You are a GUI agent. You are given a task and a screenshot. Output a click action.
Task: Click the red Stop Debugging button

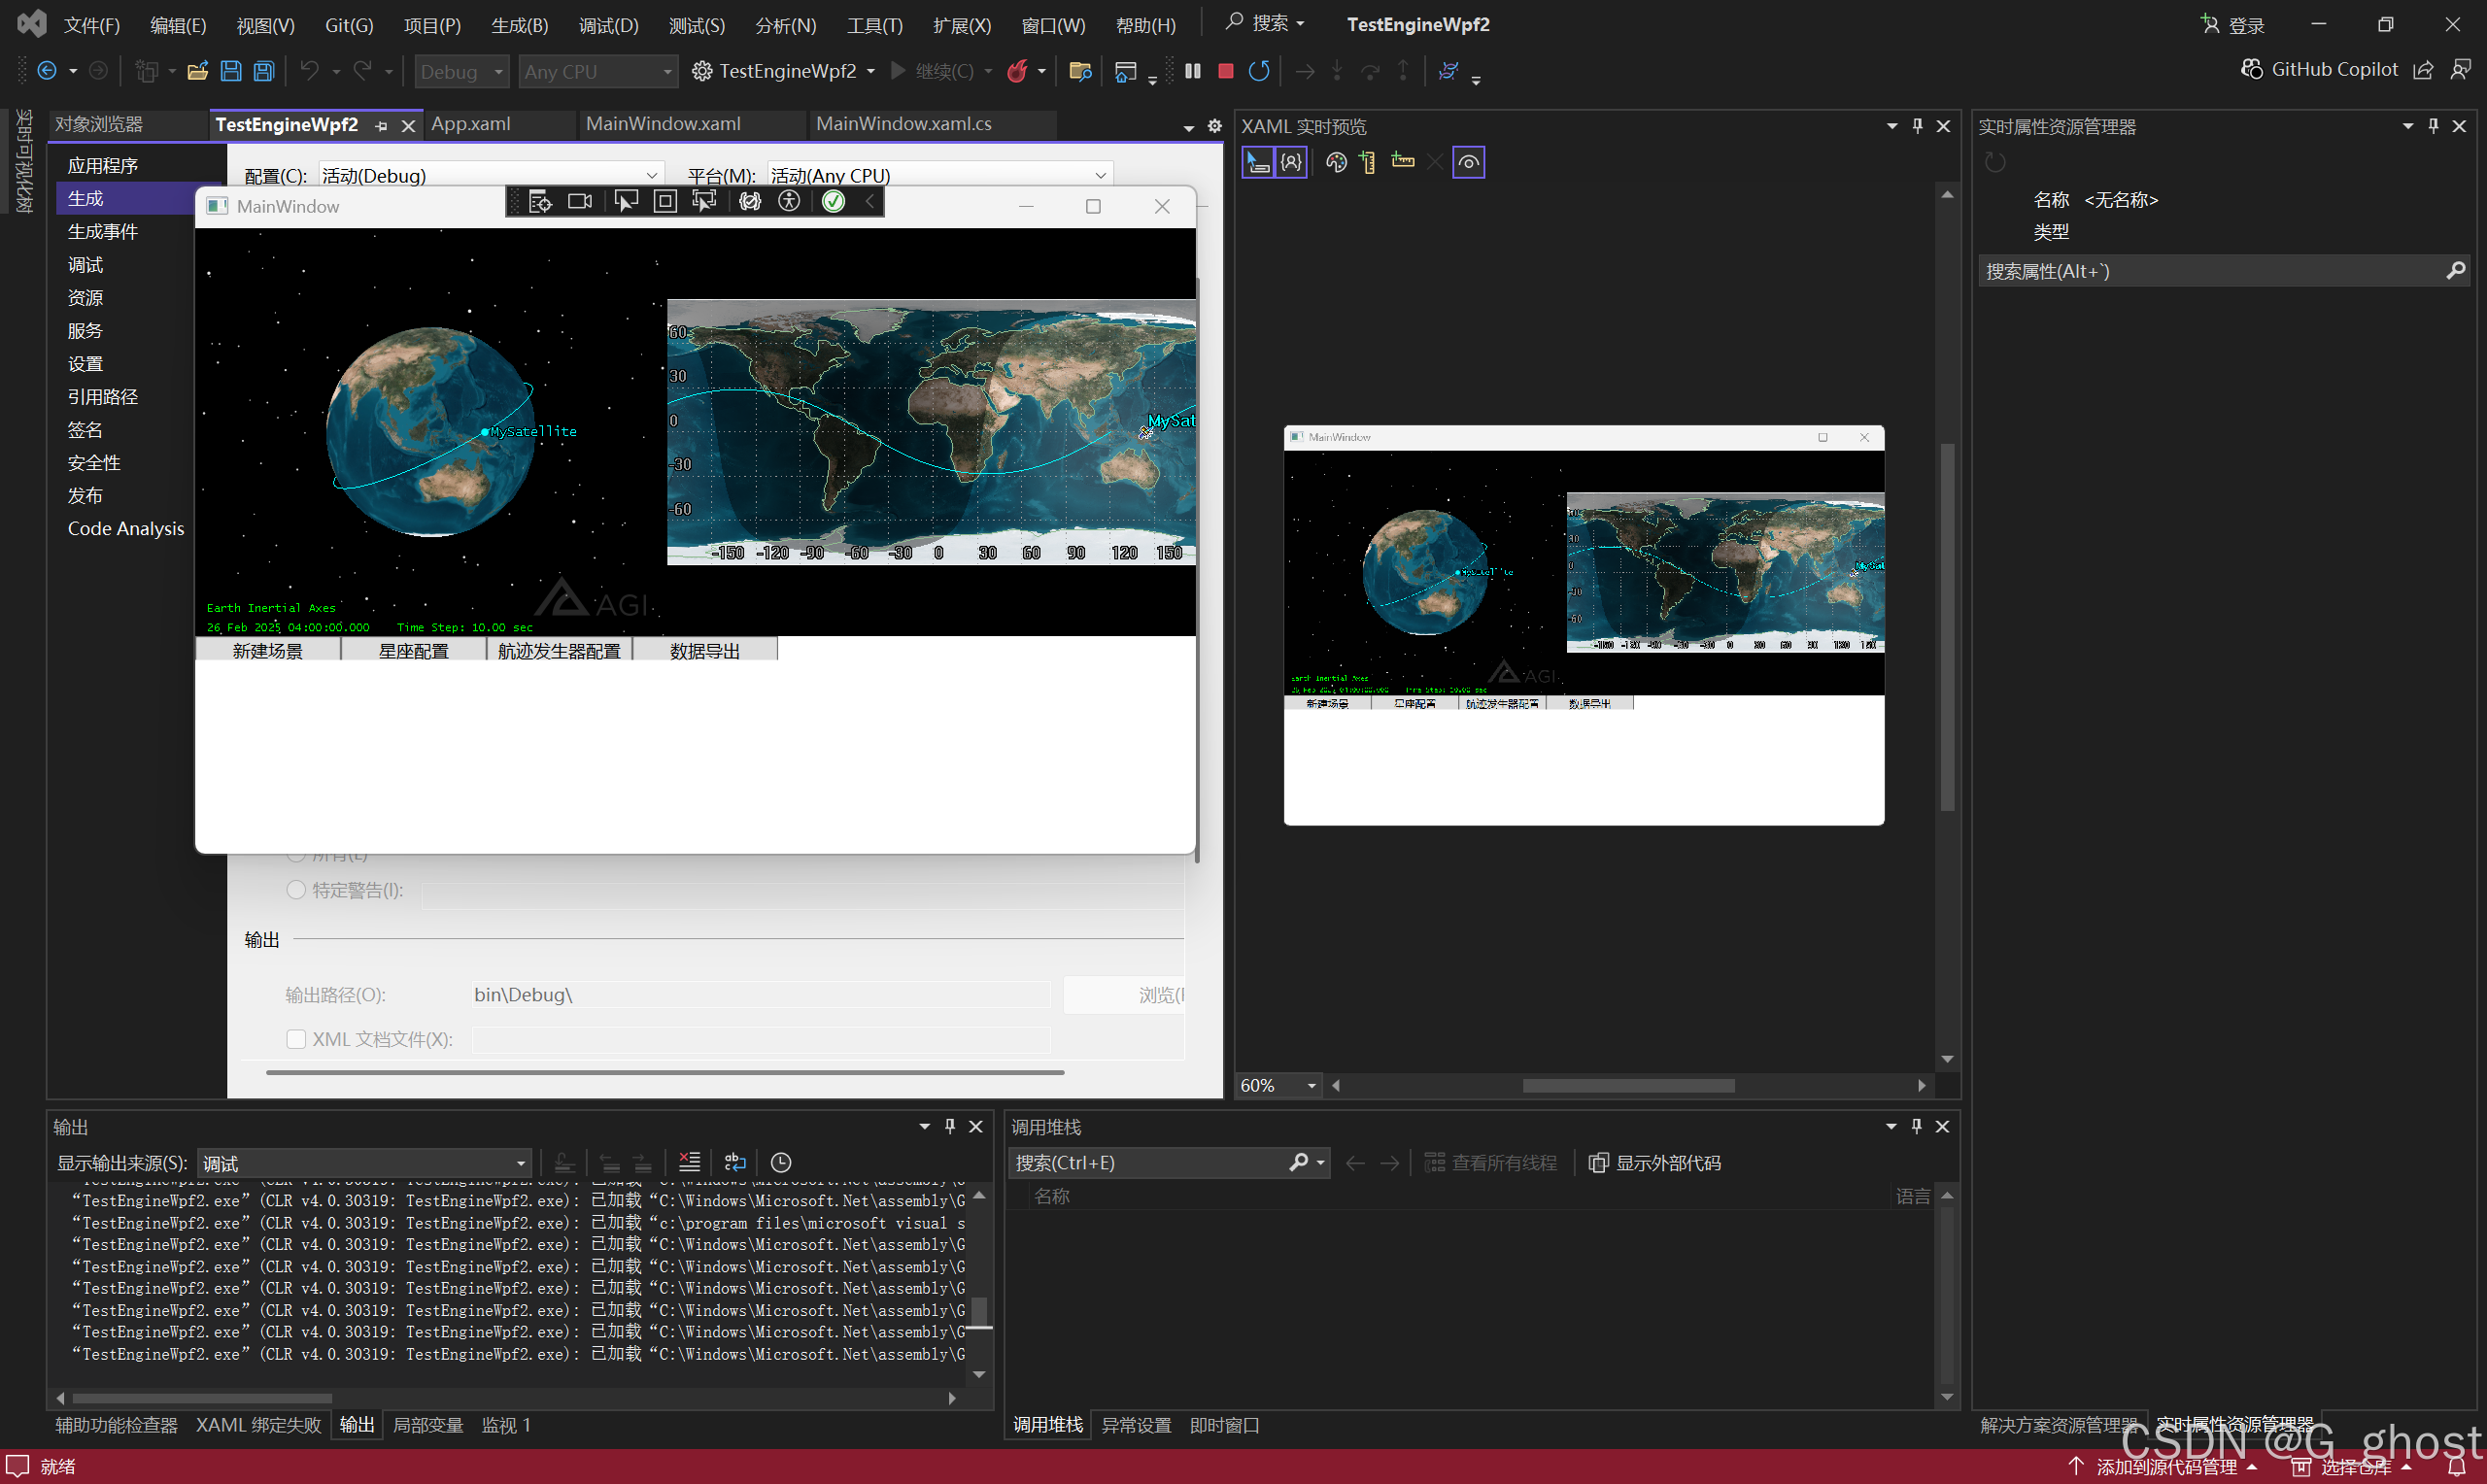click(x=1225, y=71)
